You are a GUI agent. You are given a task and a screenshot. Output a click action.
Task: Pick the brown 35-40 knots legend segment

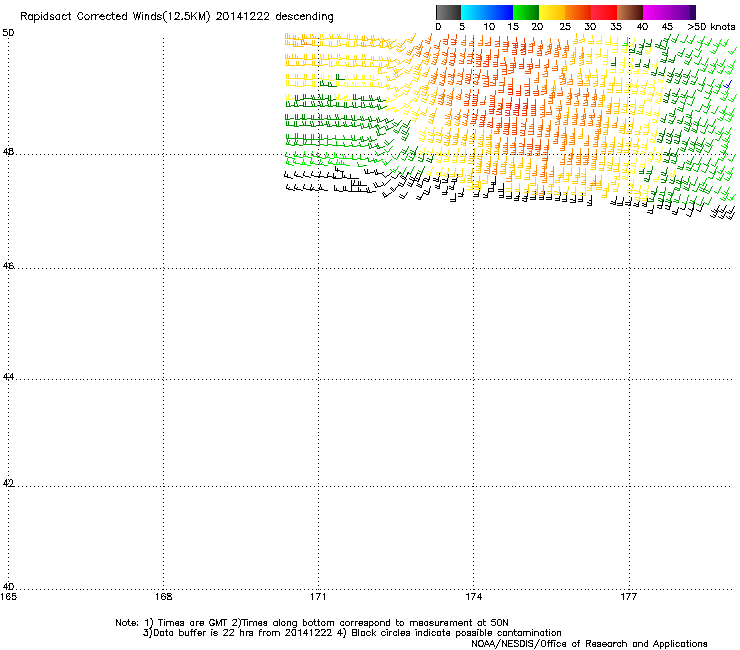tap(630, 12)
